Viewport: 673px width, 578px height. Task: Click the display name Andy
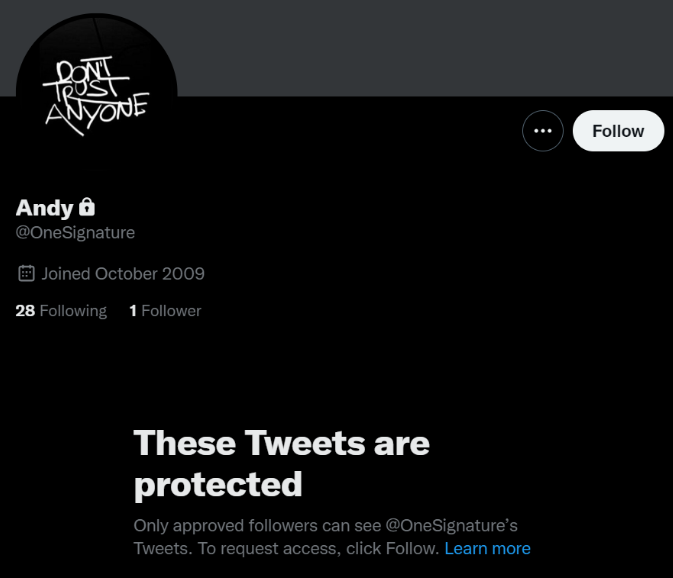[45, 208]
